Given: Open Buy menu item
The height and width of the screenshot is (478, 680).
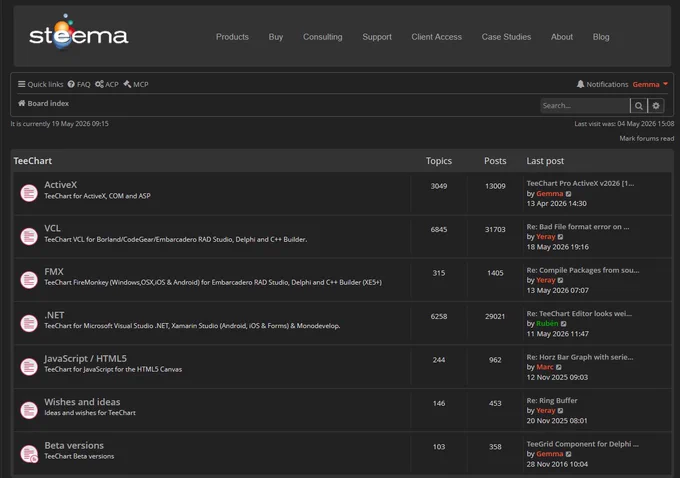Looking at the screenshot, I should click(x=276, y=37).
